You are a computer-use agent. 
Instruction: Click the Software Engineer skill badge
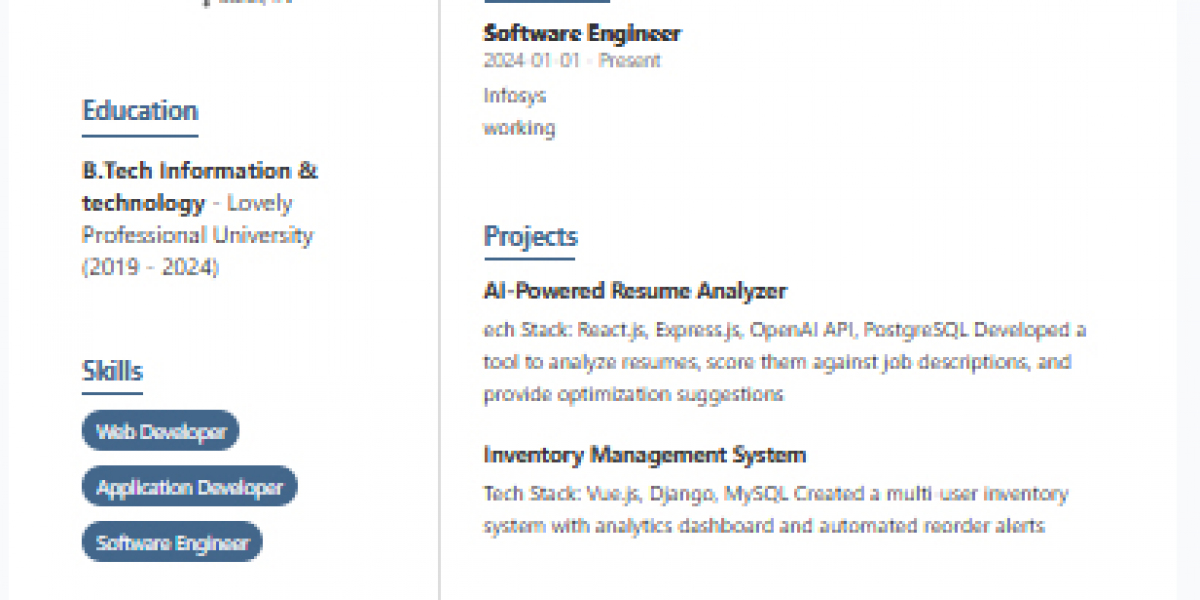pyautogui.click(x=172, y=543)
